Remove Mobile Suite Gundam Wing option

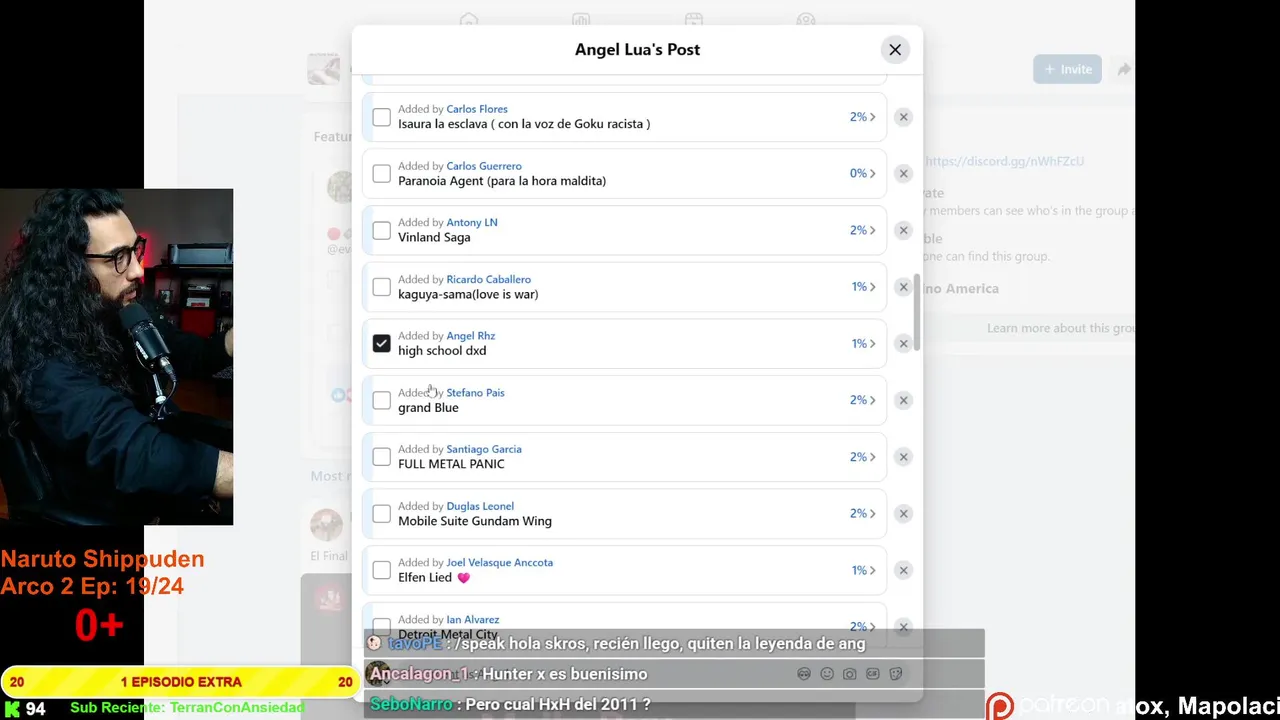pyautogui.click(x=903, y=514)
